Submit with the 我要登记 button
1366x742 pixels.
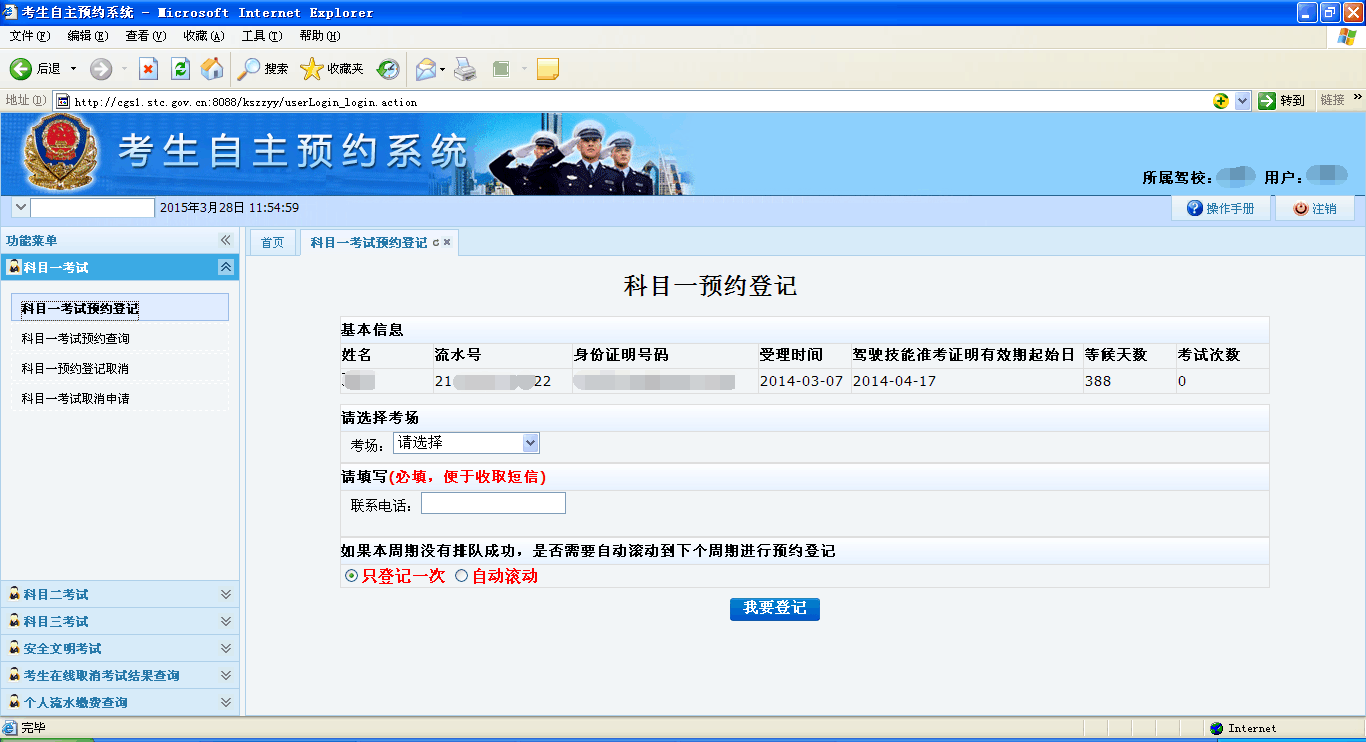(x=774, y=608)
